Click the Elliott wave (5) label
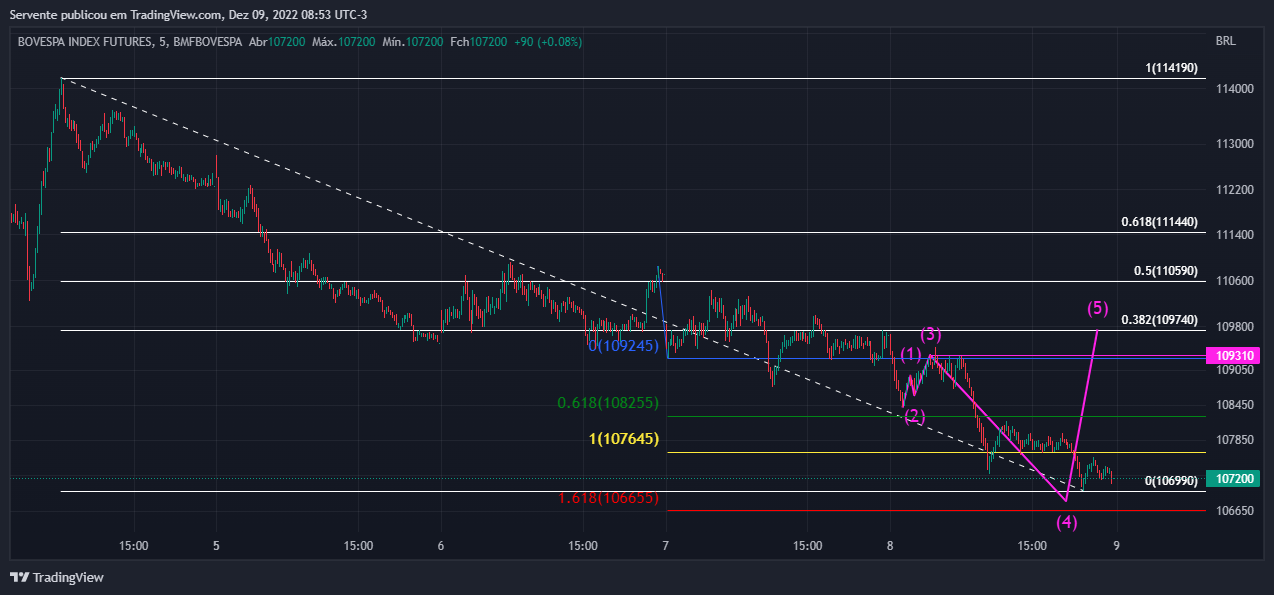The image size is (1274, 595). [x=1098, y=308]
